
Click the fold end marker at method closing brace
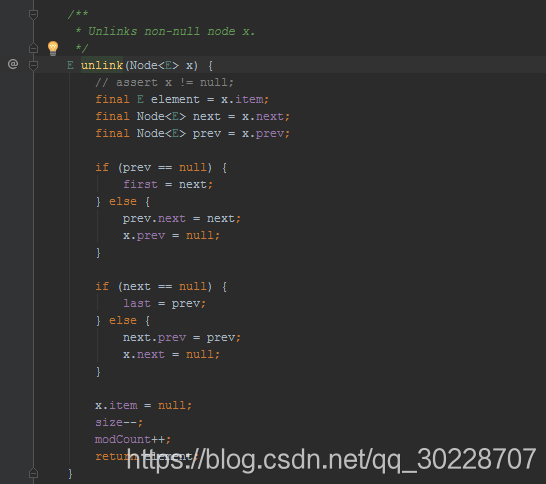click(33, 473)
